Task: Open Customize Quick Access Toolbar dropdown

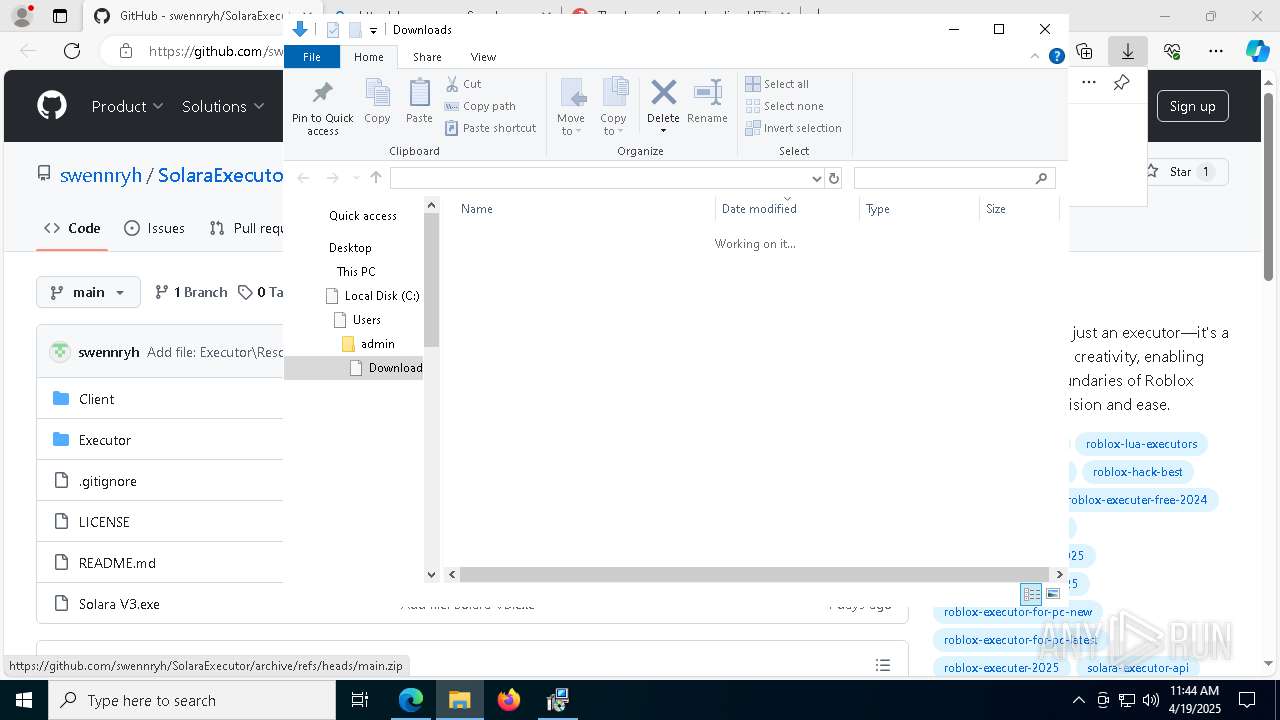Action: (x=373, y=30)
